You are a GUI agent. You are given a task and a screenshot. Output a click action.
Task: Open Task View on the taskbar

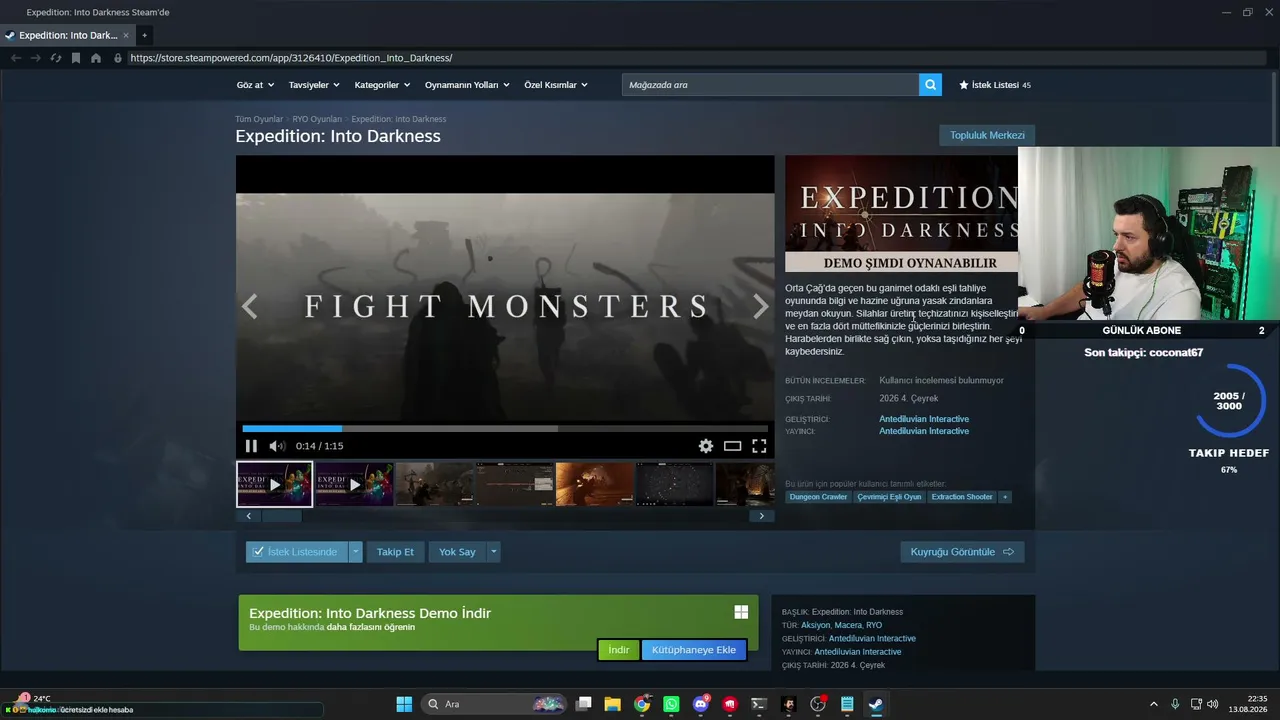click(584, 704)
